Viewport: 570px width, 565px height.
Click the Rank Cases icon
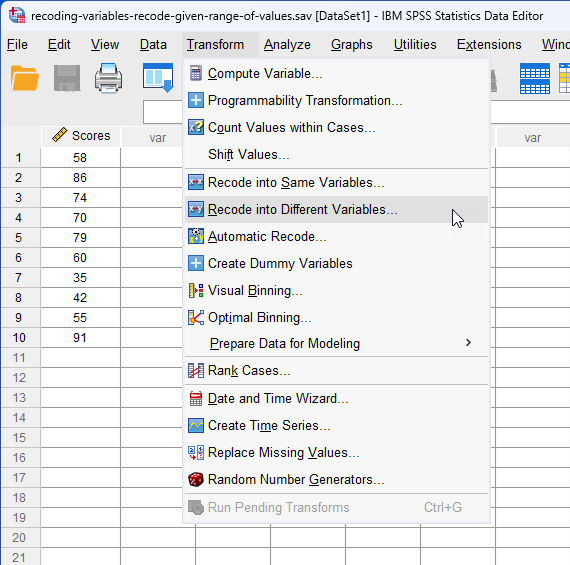pos(196,371)
